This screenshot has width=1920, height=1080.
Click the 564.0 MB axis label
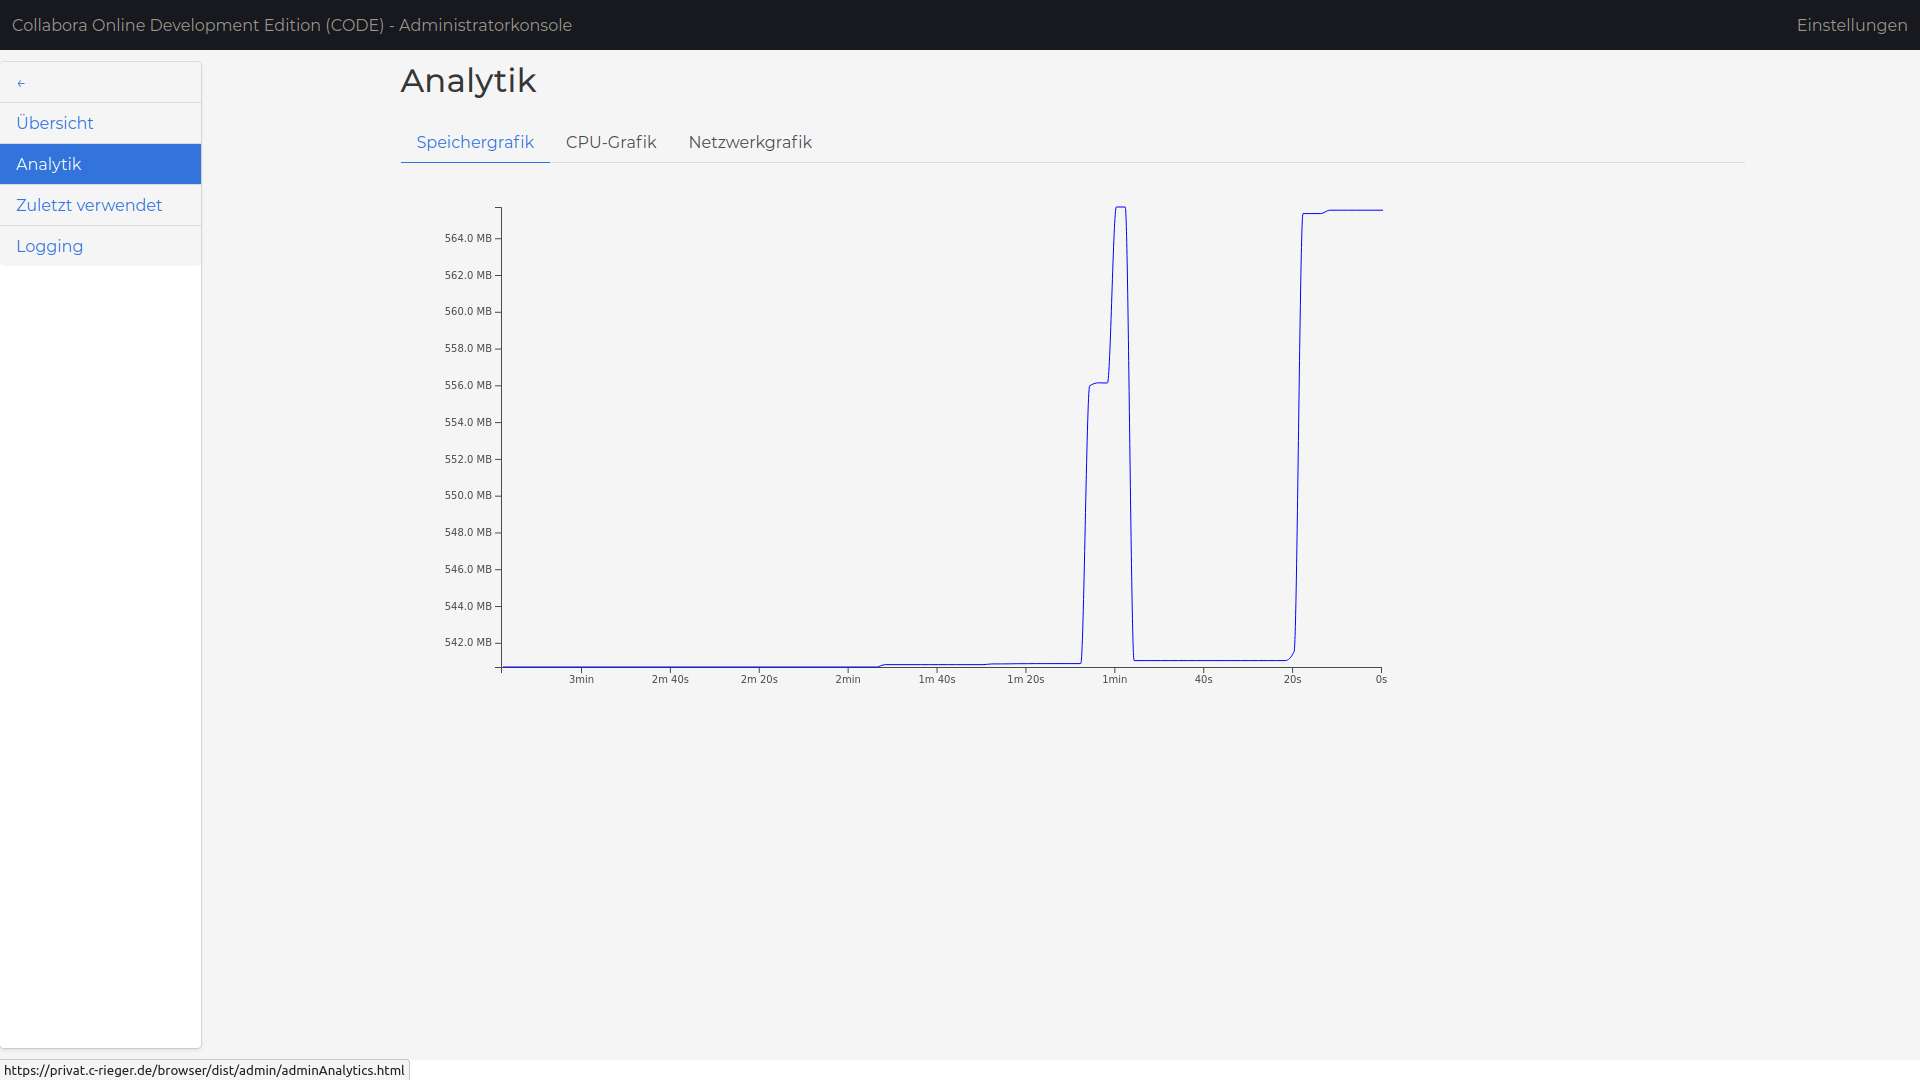[x=468, y=238]
